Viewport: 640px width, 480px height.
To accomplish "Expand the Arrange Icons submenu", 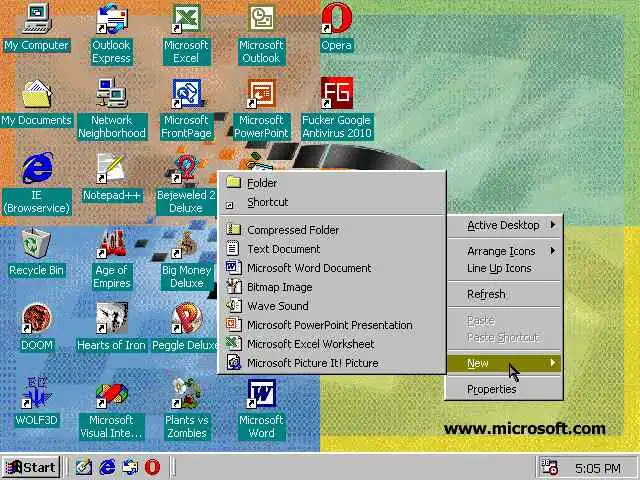I will [504, 251].
